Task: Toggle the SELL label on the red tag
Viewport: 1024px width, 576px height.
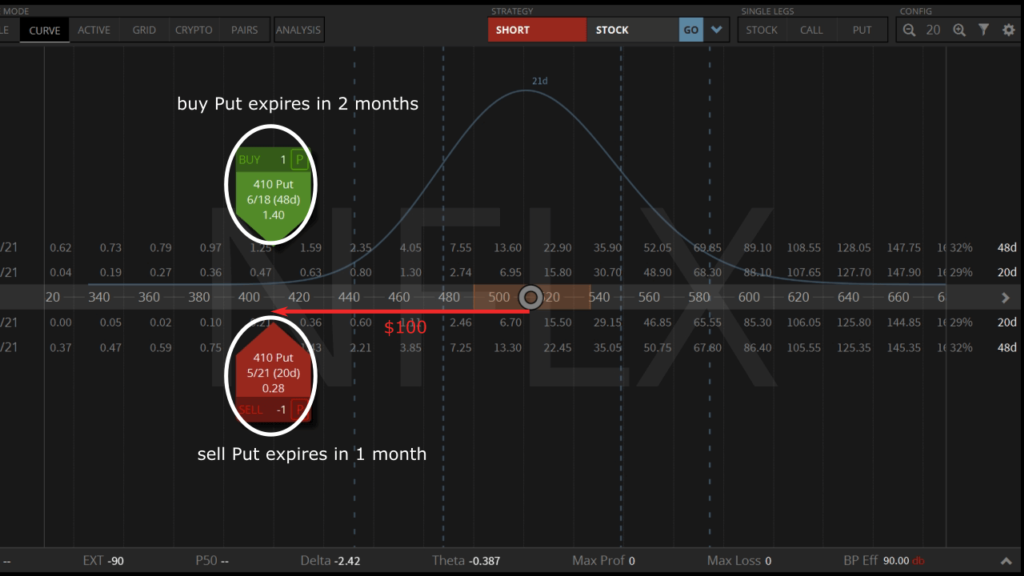Action: 250,409
